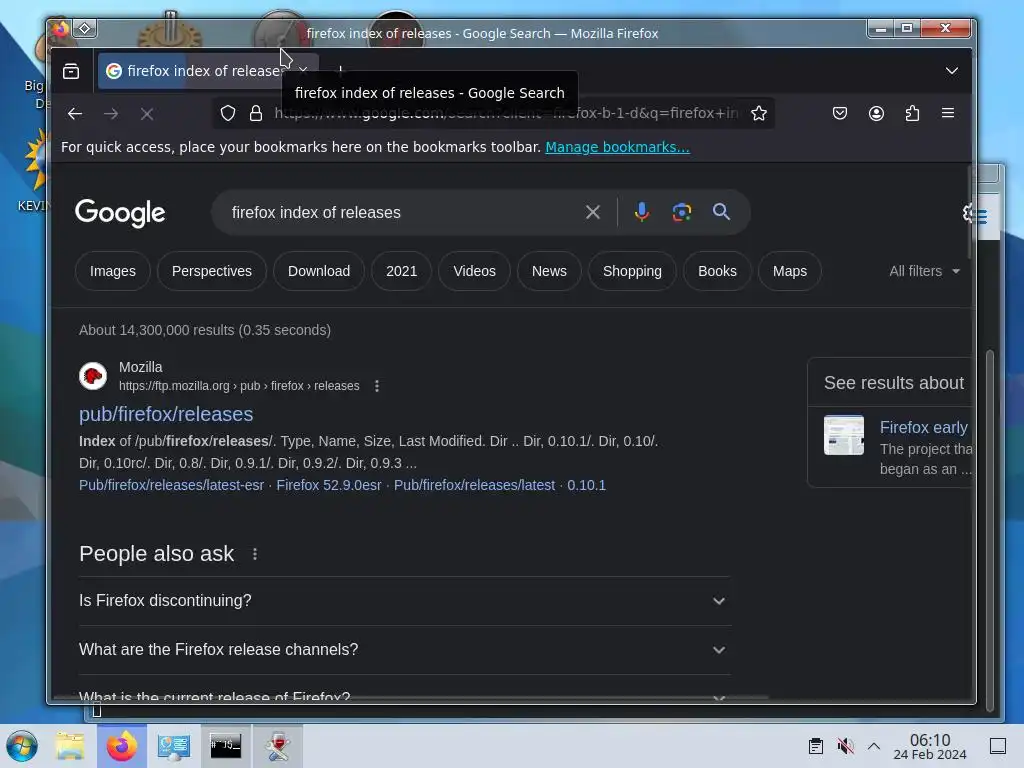Open the terminal from taskbar

pyautogui.click(x=225, y=746)
